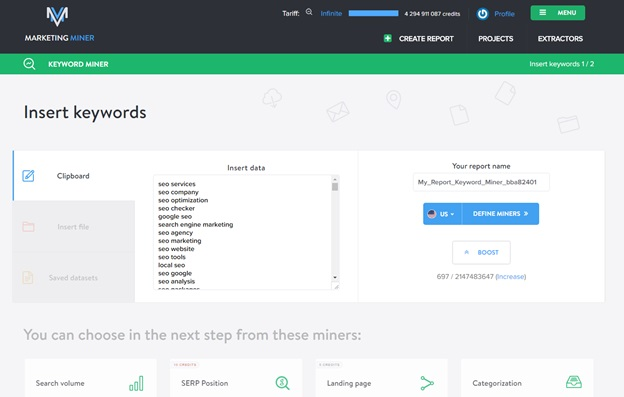Click the Landing page branch arrow icon
624x397 pixels.
pyautogui.click(x=427, y=383)
